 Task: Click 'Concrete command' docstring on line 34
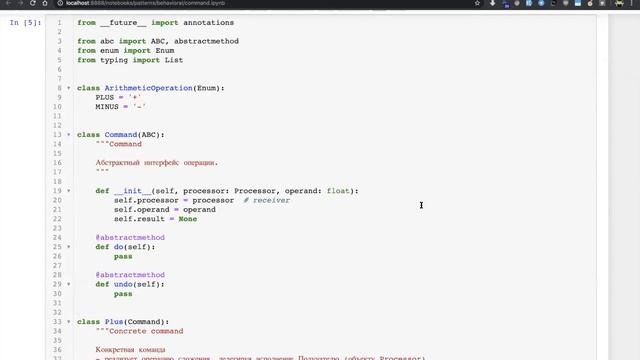pos(146,331)
